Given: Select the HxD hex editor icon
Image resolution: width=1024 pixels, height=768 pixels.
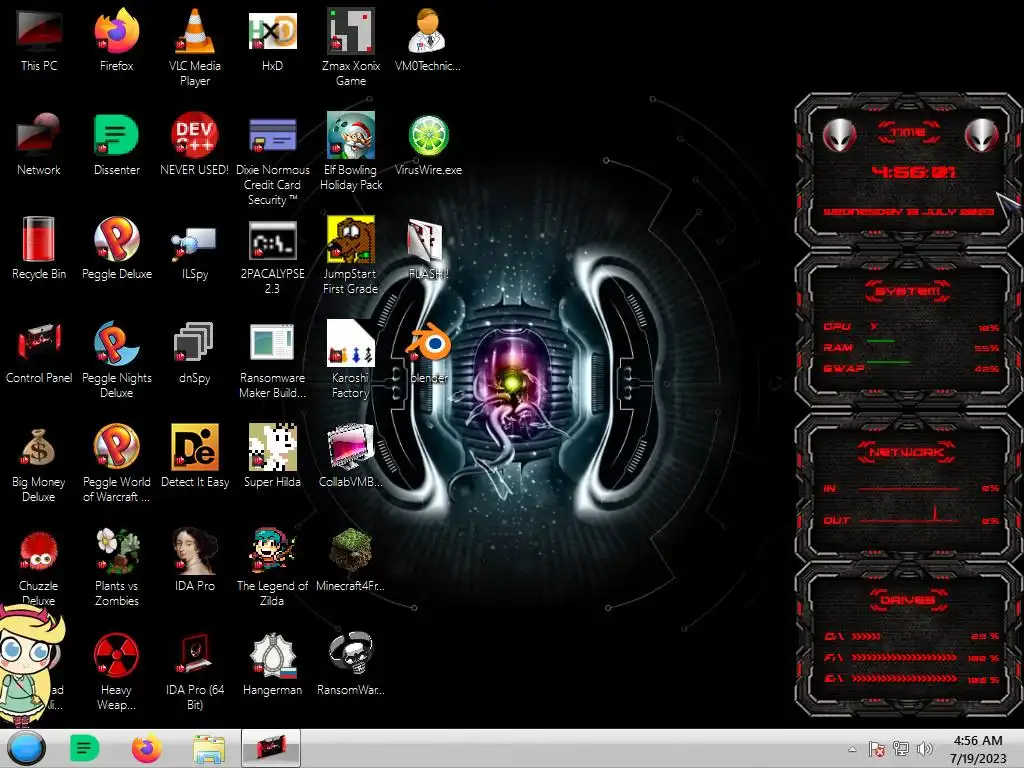Looking at the screenshot, I should (272, 40).
